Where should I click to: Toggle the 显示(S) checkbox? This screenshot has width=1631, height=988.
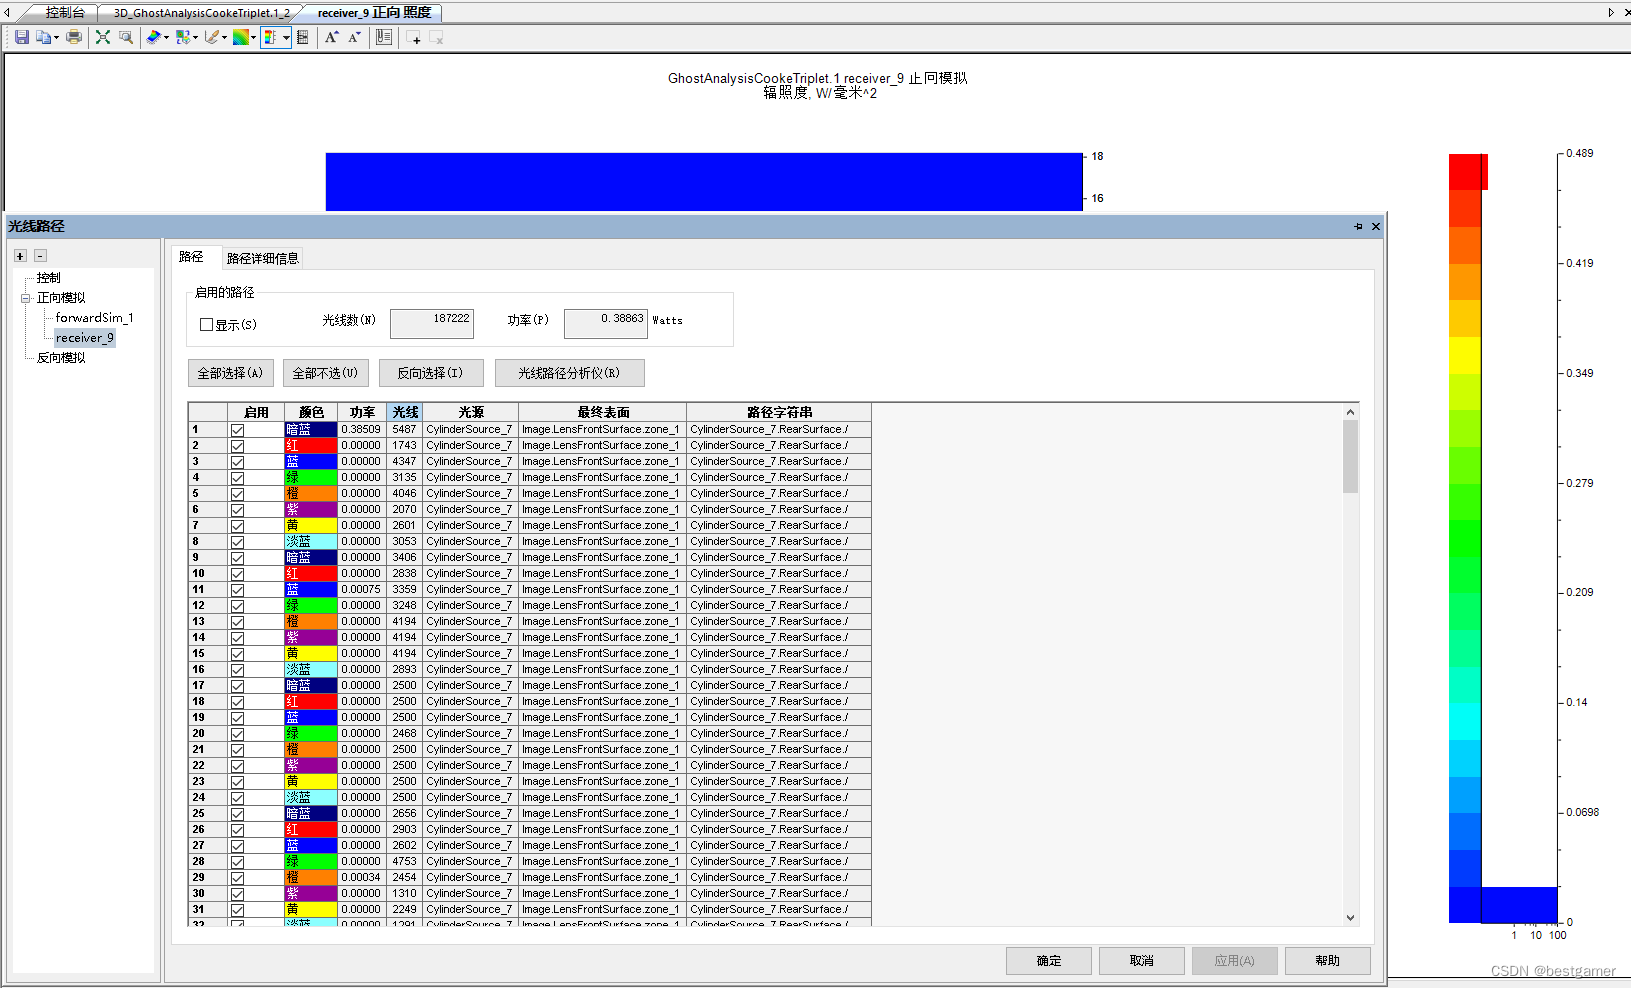[x=207, y=324]
